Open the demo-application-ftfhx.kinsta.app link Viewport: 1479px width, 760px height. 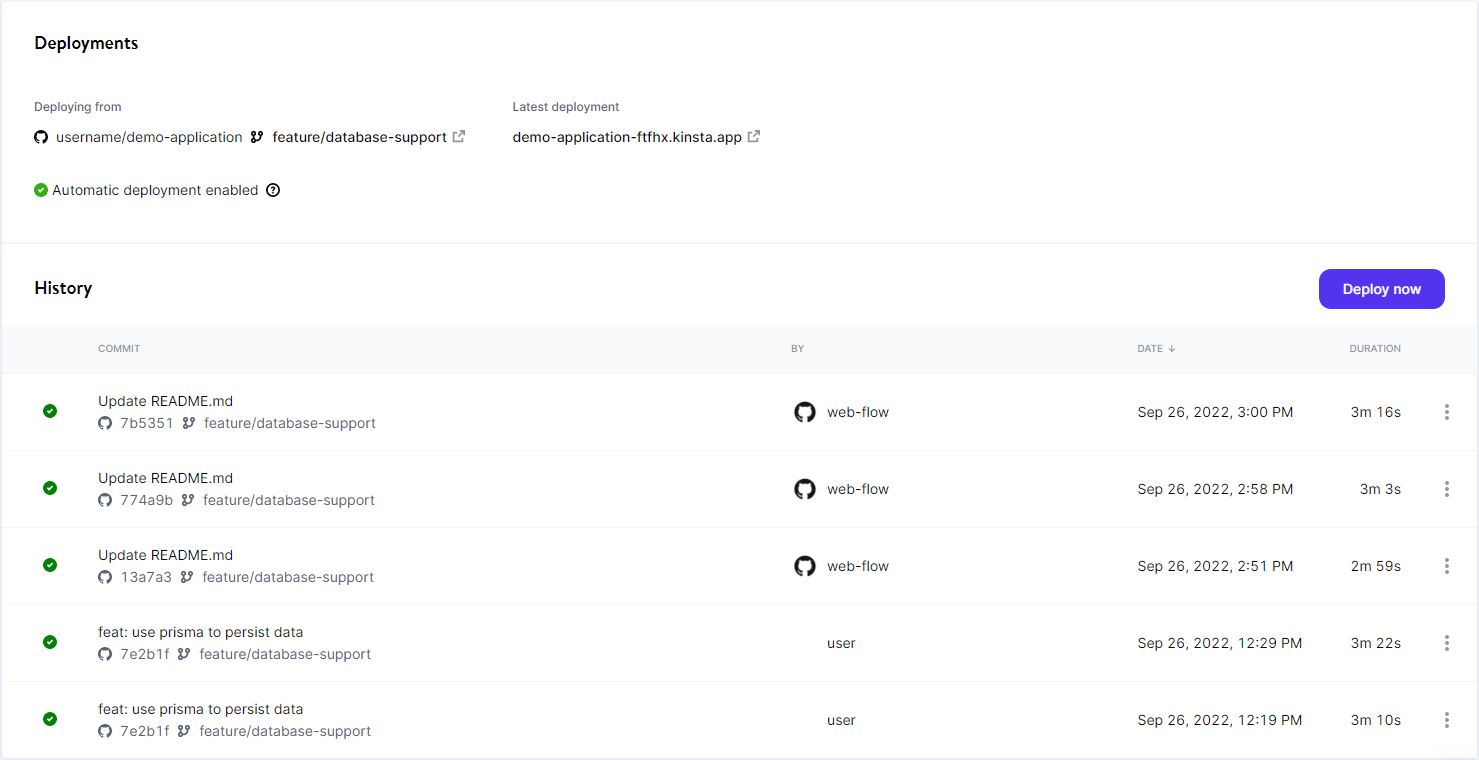627,137
